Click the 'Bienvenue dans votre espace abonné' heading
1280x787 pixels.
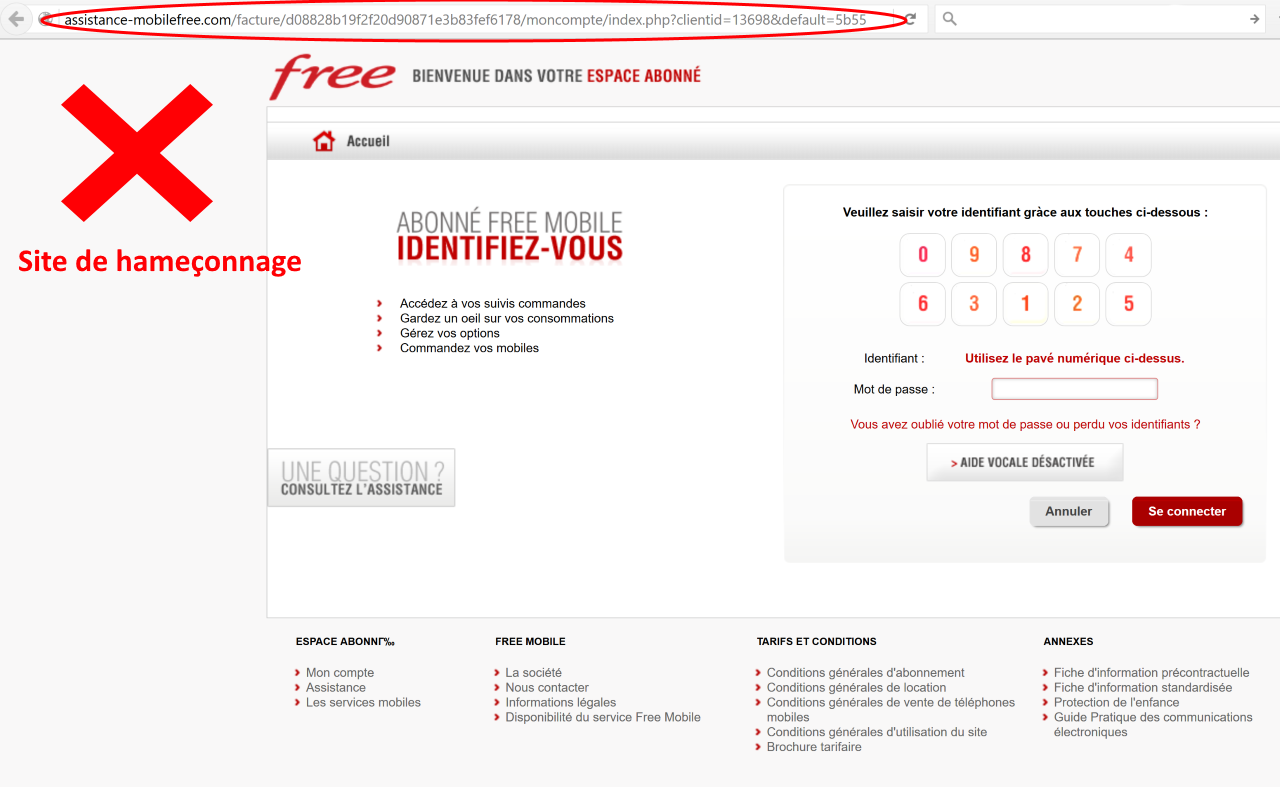point(556,76)
